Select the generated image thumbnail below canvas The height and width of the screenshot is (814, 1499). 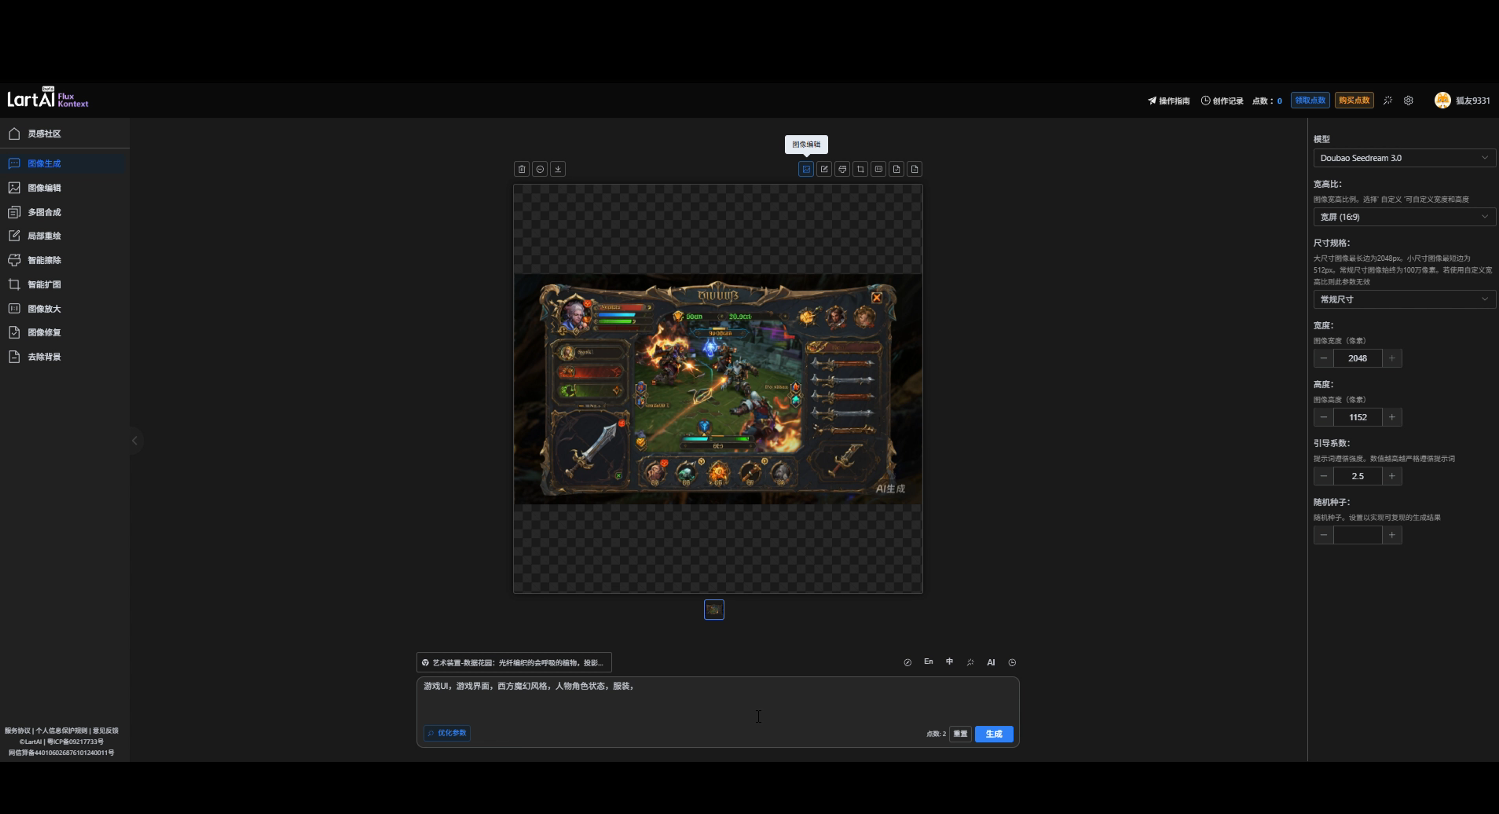(x=714, y=609)
